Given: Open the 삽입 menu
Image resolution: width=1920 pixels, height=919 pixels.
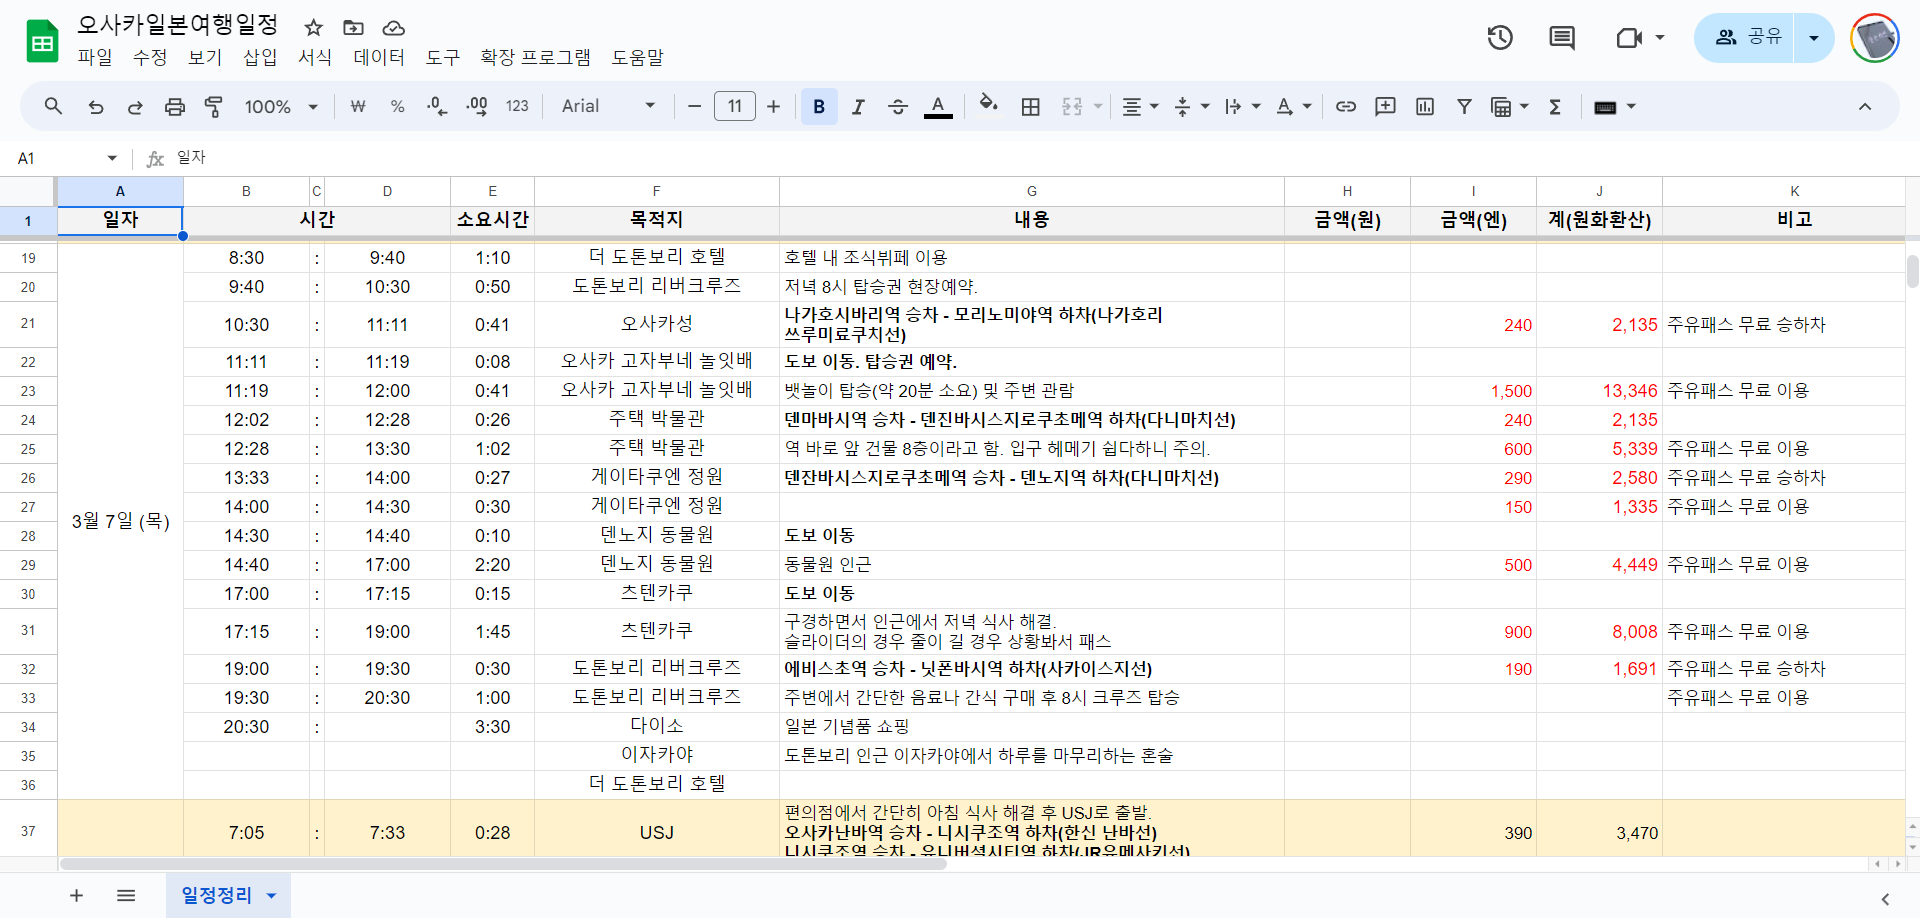Looking at the screenshot, I should tap(260, 58).
